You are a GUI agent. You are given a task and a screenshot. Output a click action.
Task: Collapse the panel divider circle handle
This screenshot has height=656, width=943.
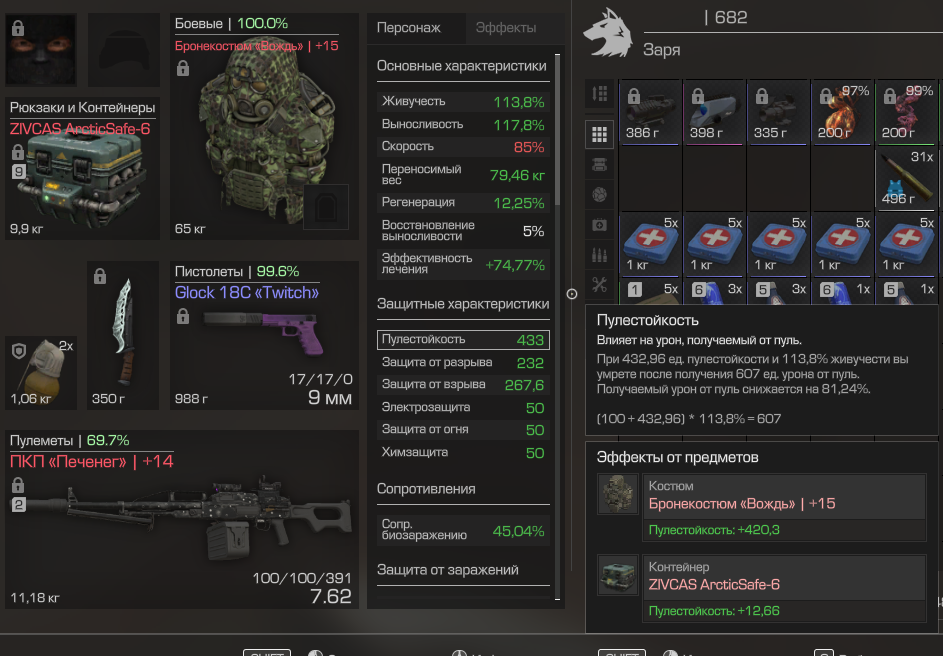[x=572, y=294]
